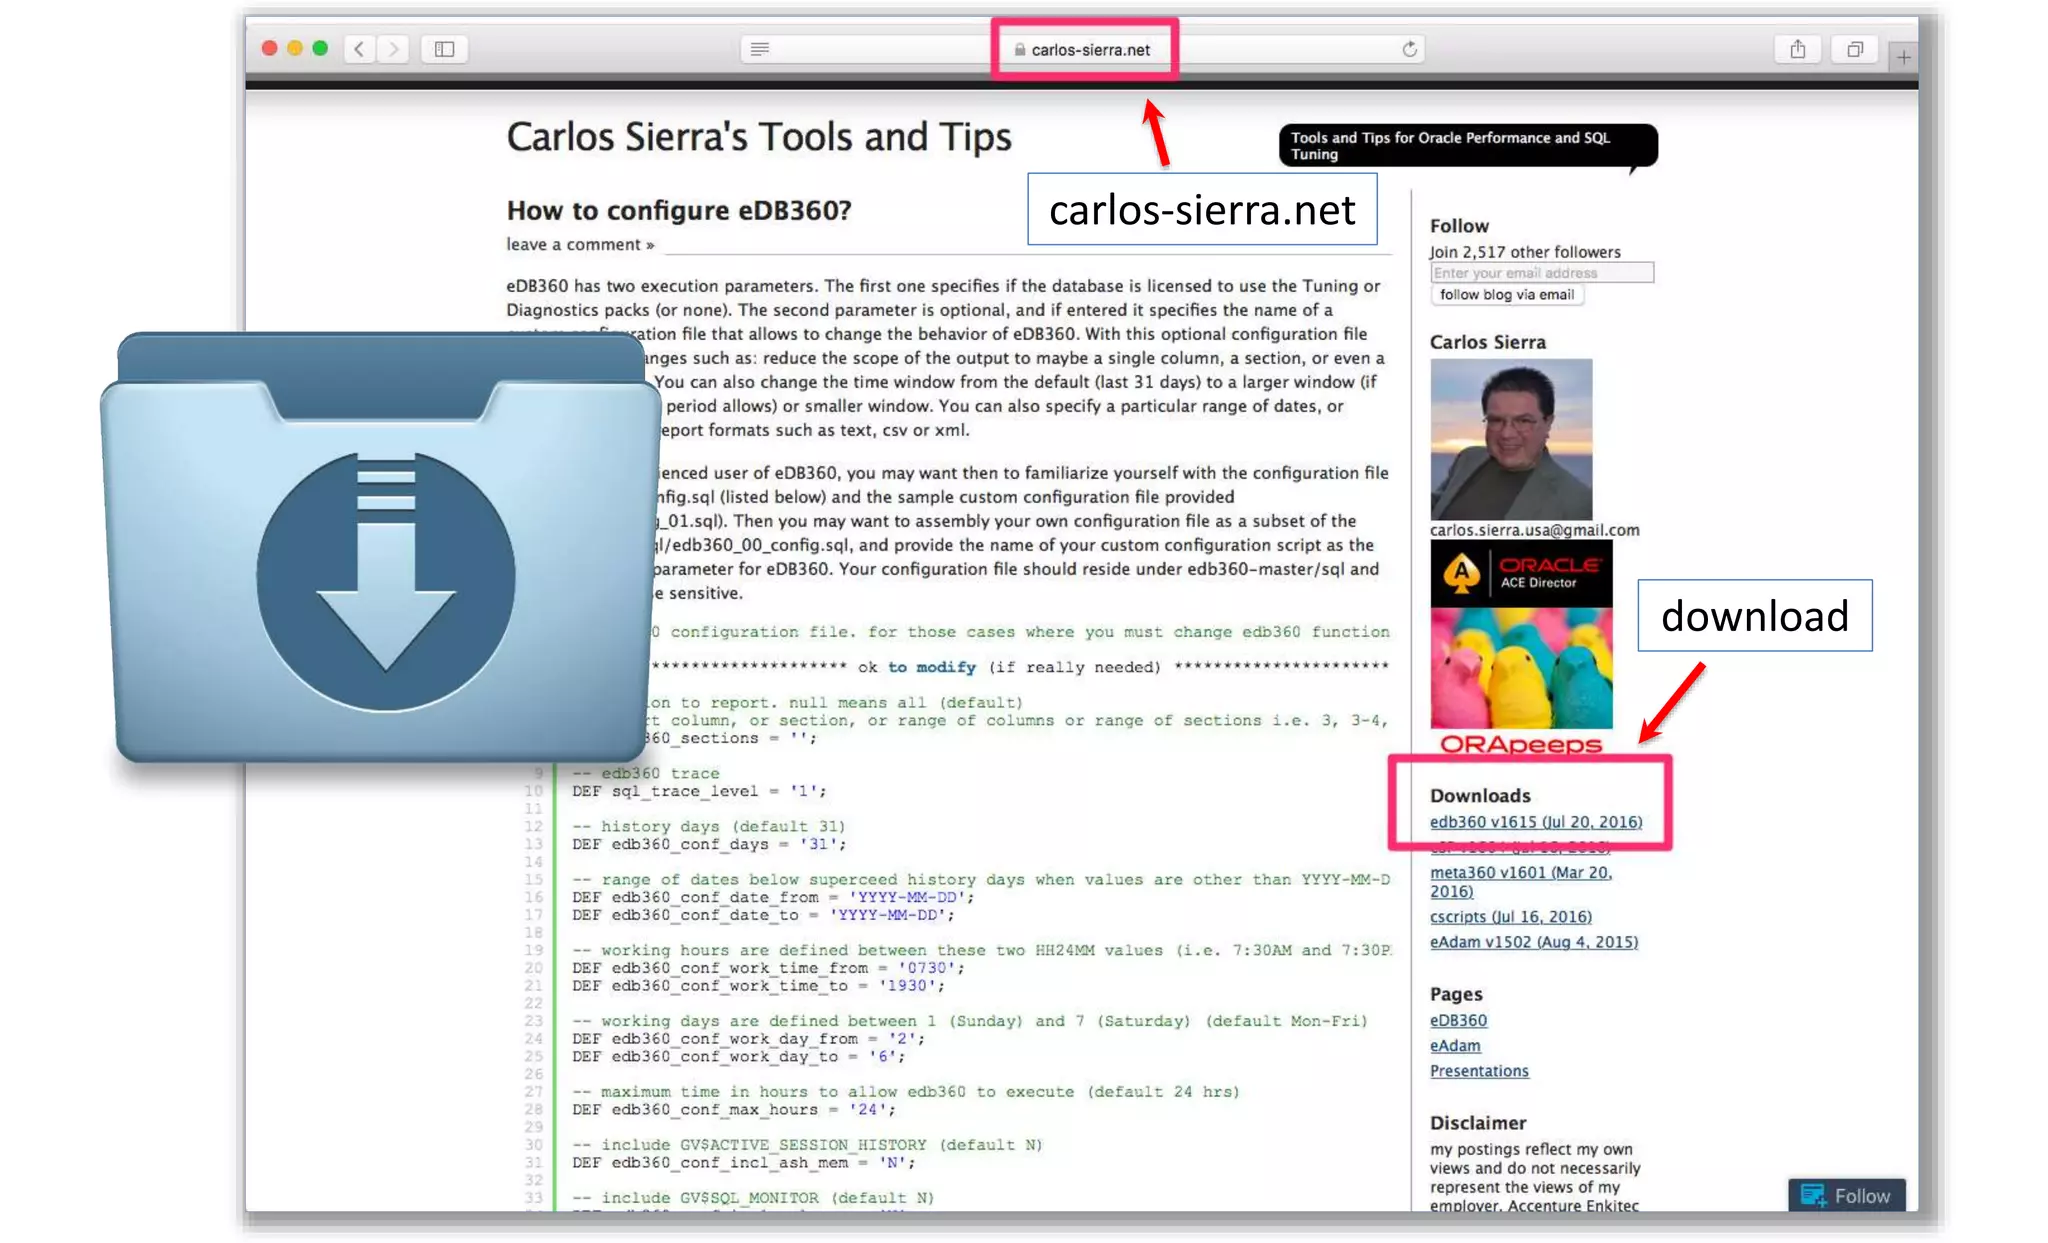The image size is (2048, 1243).
Task: Click code line DEF edb360_conf_work_time_from = '0730'
Action: coord(768,967)
